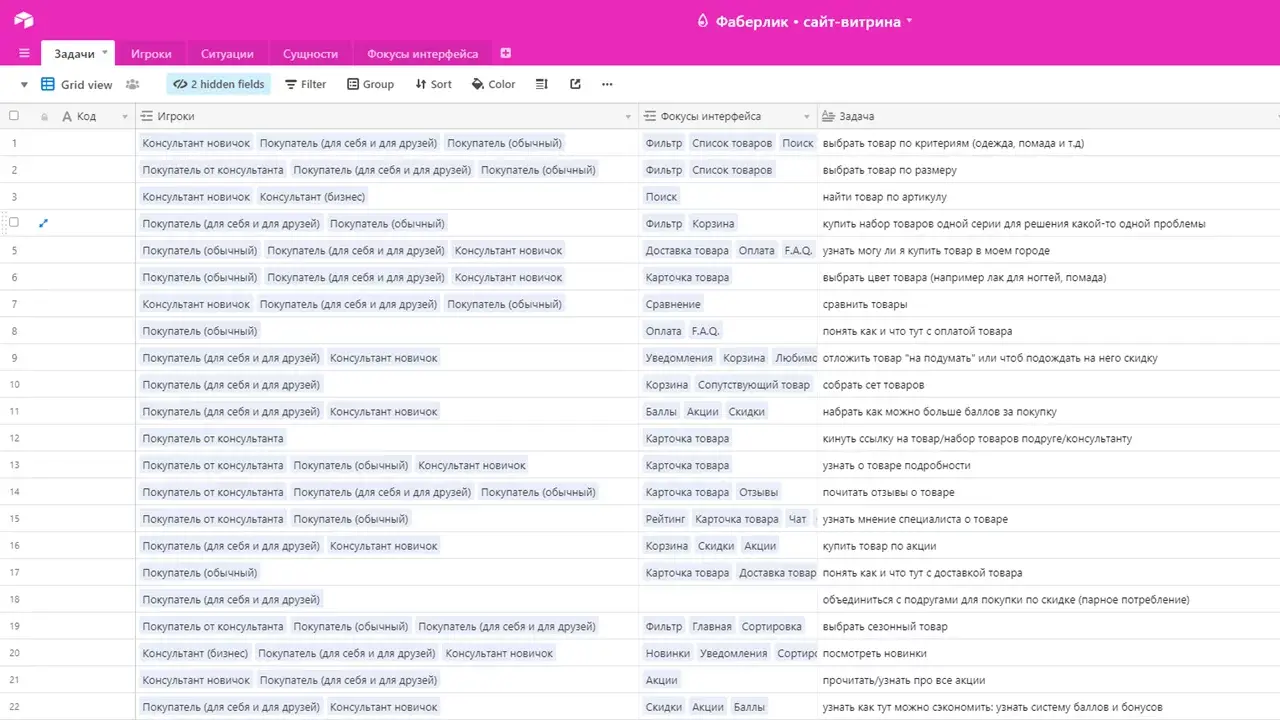Click Сравнение tag in row 7

tap(673, 304)
